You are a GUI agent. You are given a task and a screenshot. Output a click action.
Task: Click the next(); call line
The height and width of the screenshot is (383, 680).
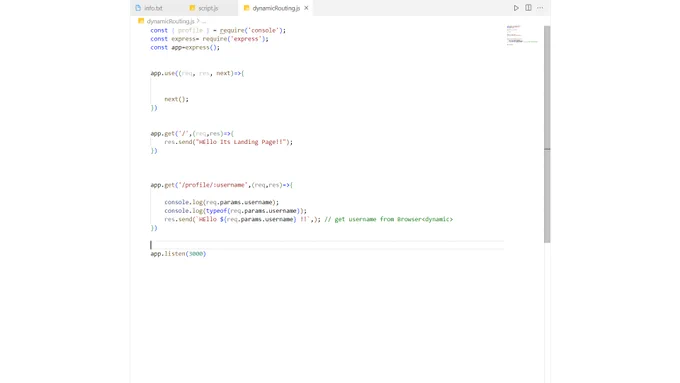point(177,99)
